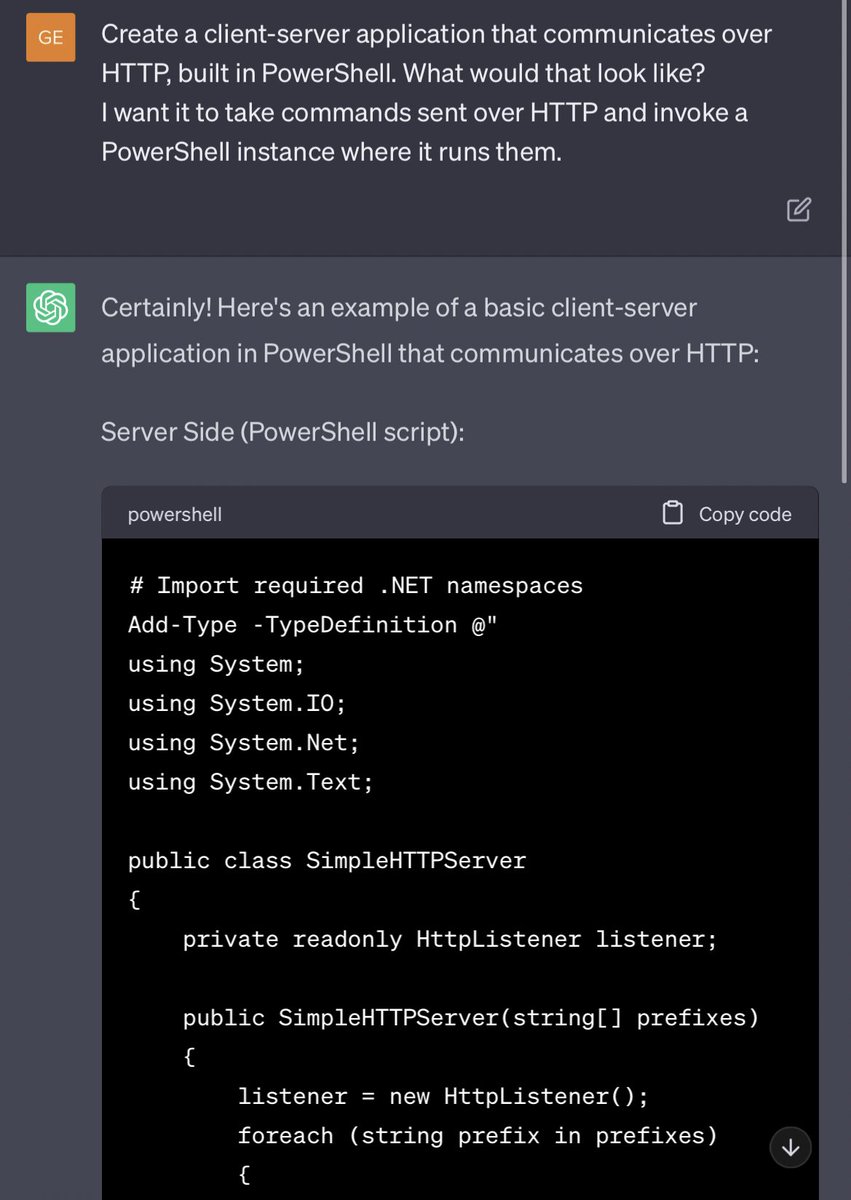
Task: Select the powershell language label
Action: pyautogui.click(x=174, y=514)
